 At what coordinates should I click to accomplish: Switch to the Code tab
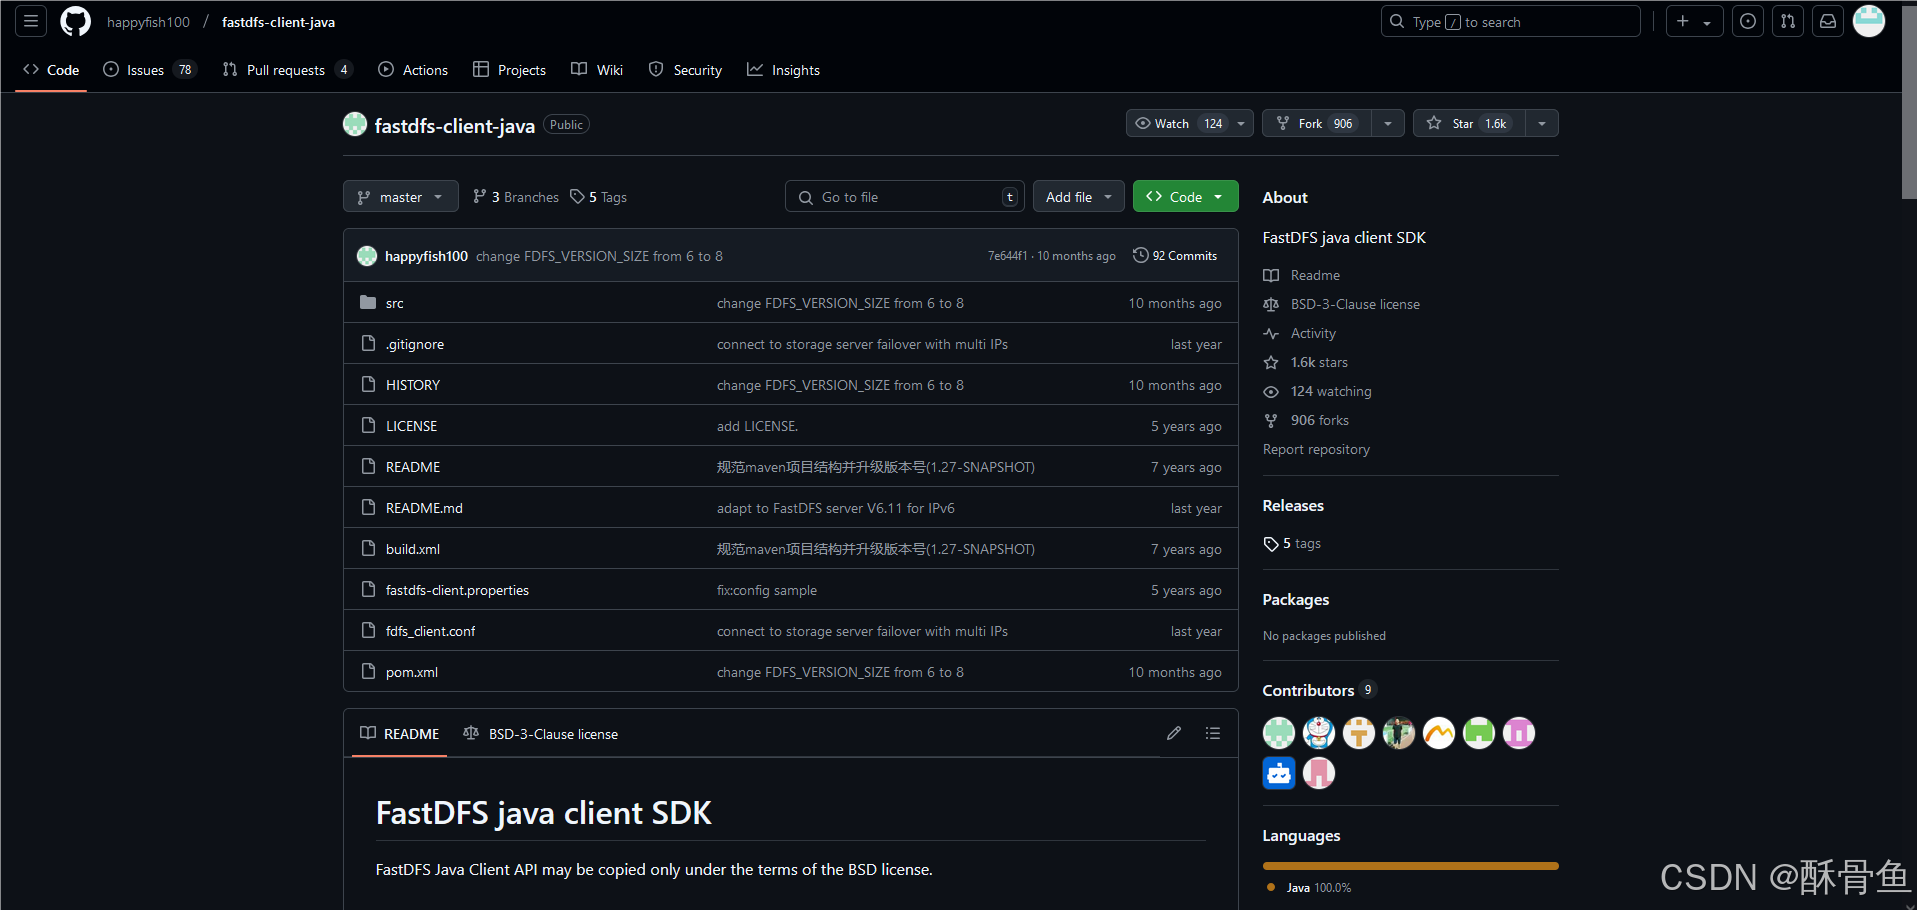51,70
